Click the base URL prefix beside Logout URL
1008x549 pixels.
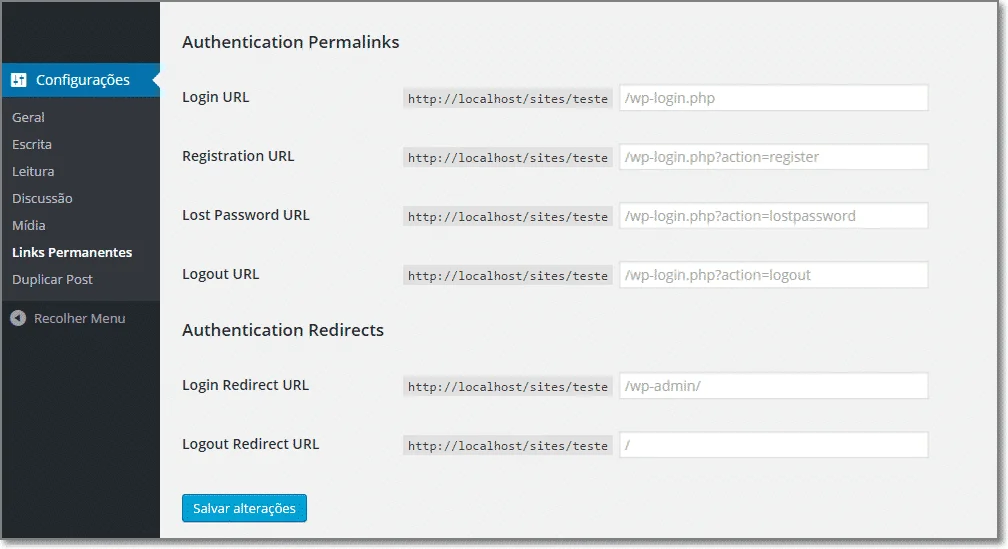[508, 276]
